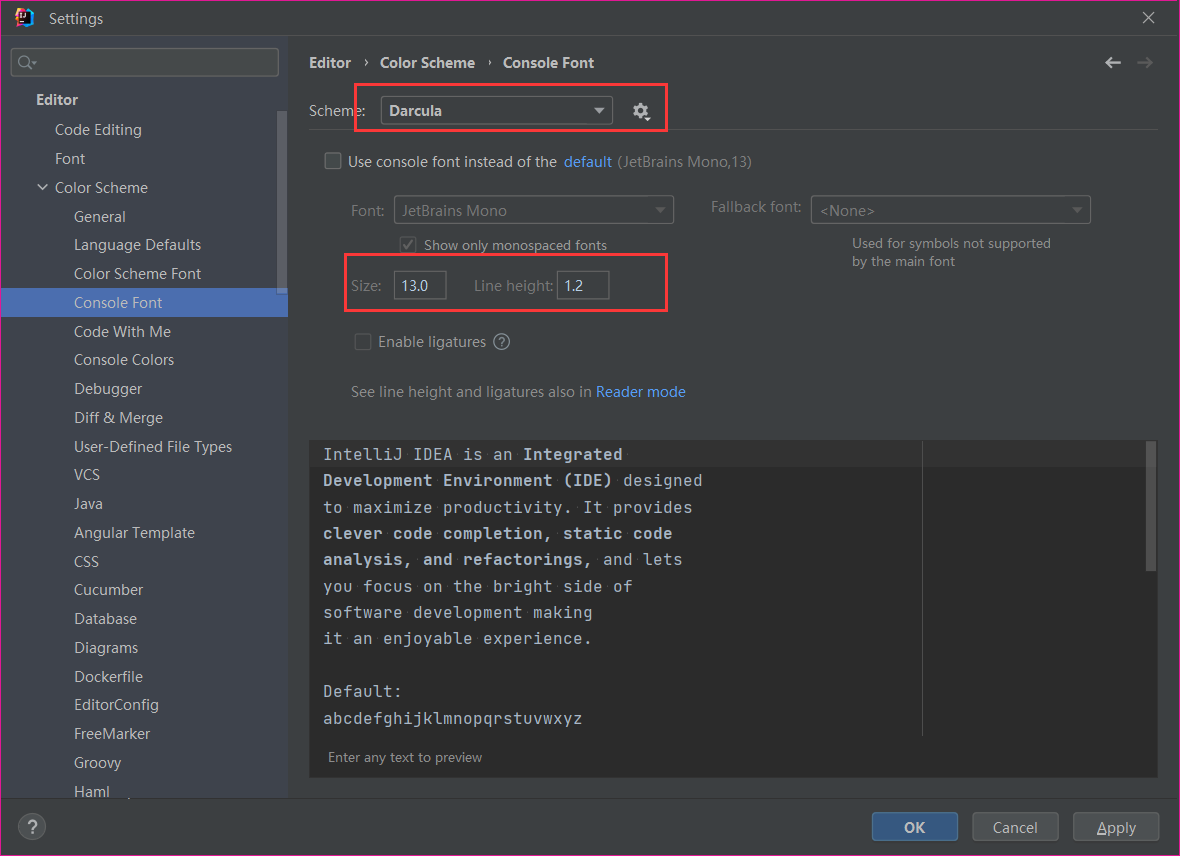Image resolution: width=1180 pixels, height=856 pixels.
Task: Close the Settings dialog
Action: (1148, 17)
